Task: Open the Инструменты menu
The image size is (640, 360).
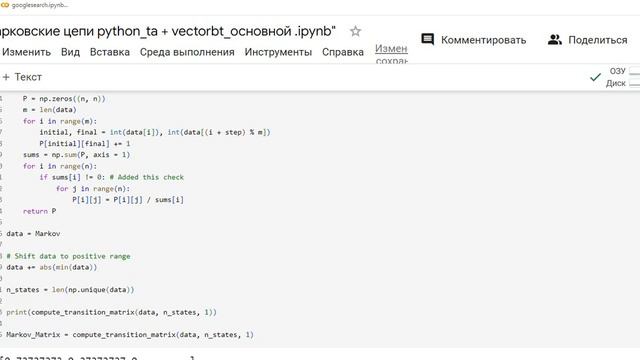Action: (278, 52)
